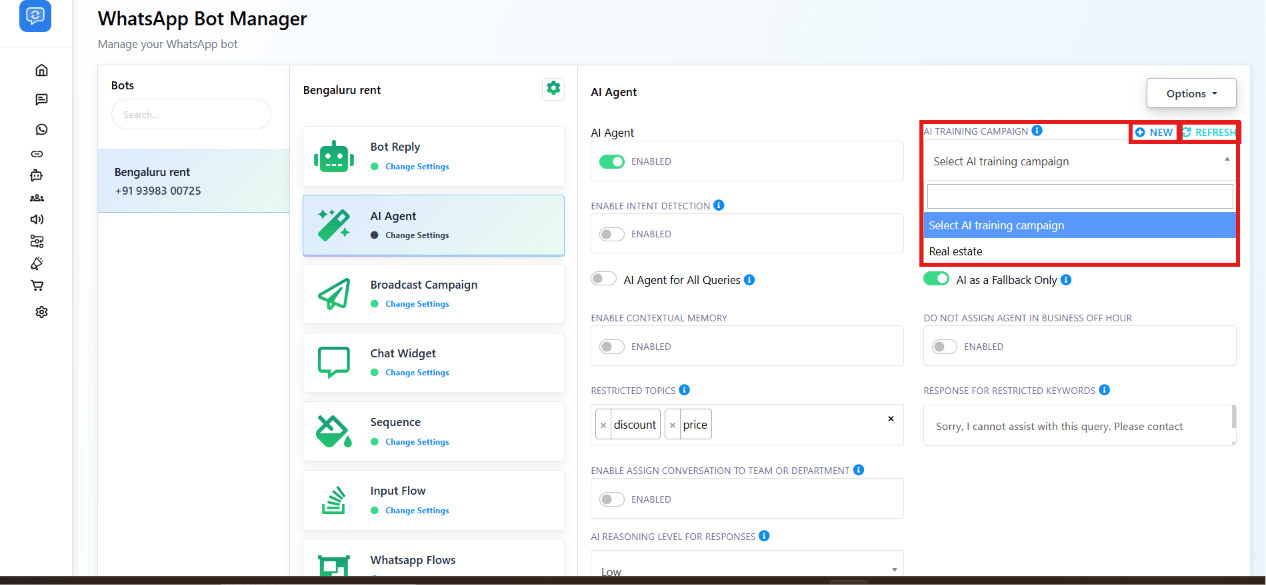Click the campaign dropdown search box

coord(1080,196)
